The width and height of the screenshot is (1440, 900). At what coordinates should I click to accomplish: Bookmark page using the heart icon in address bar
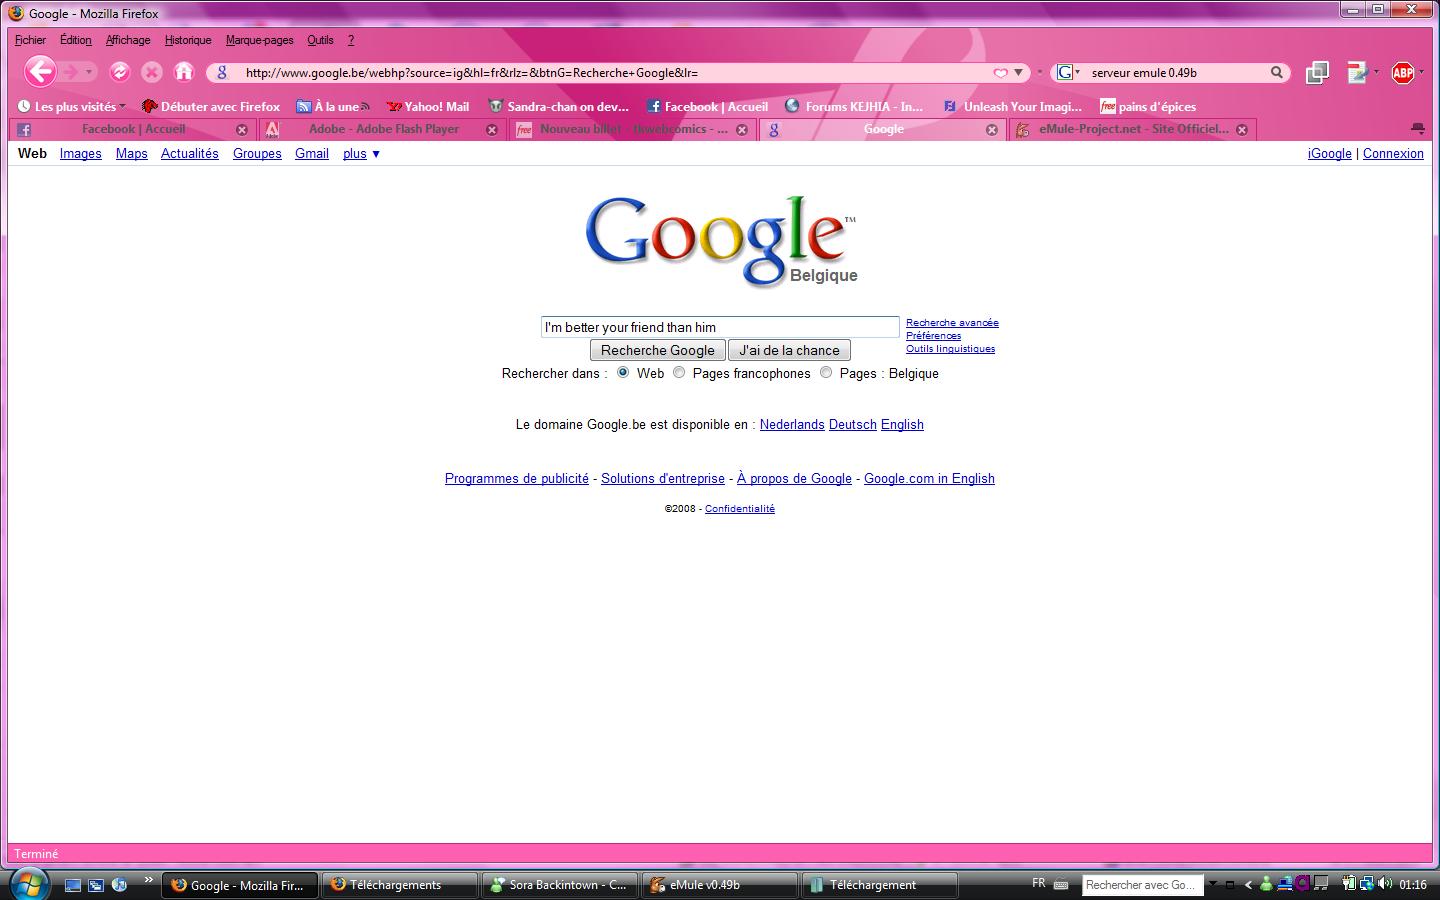1000,72
